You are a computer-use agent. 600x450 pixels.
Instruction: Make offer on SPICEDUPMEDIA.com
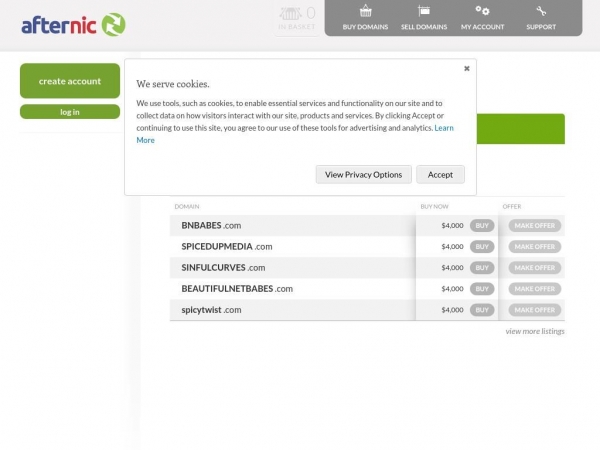click(535, 246)
